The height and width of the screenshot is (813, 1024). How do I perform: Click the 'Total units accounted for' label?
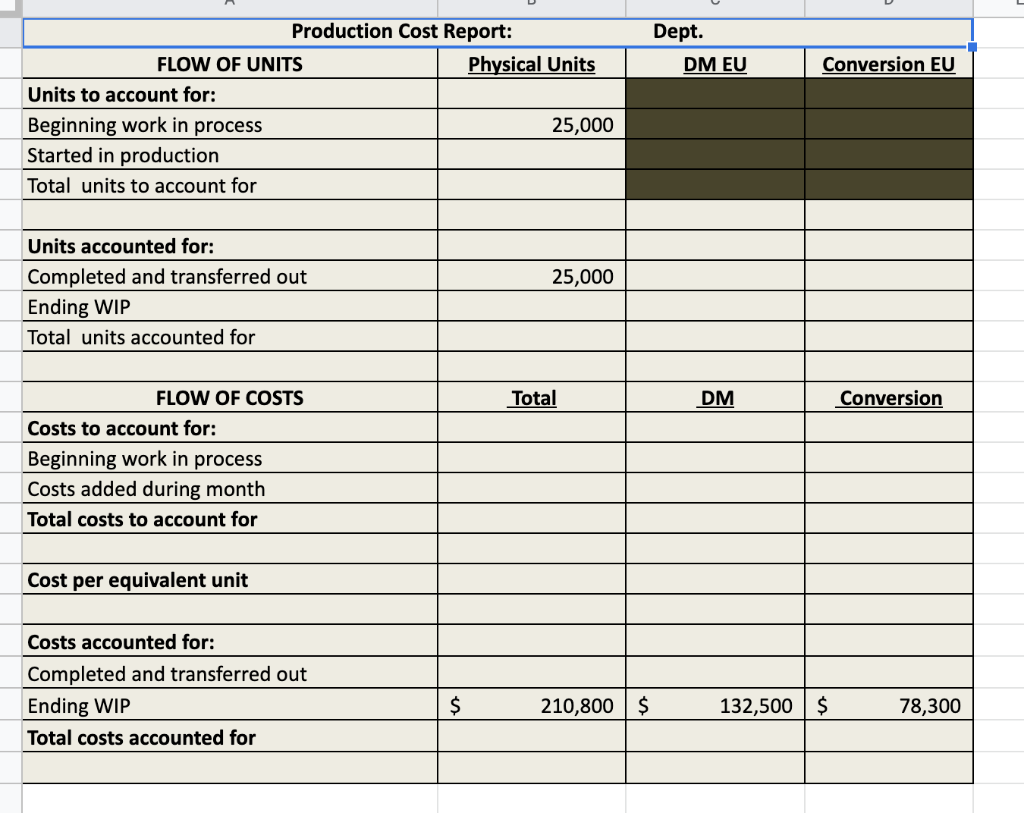coord(230,337)
